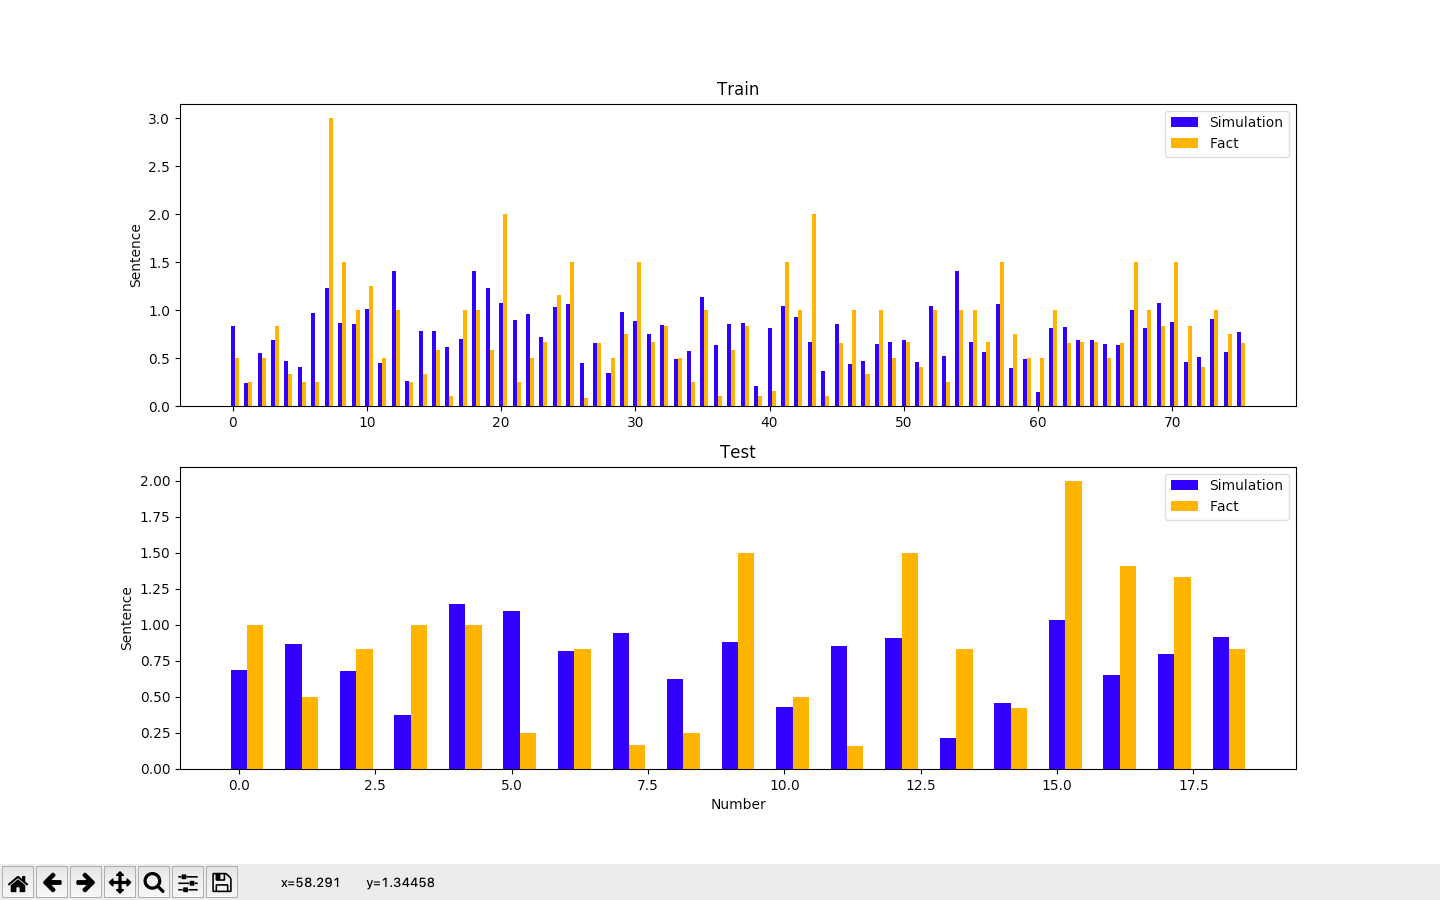Click the "5.0" x-tick on Test chart

[x=511, y=785]
